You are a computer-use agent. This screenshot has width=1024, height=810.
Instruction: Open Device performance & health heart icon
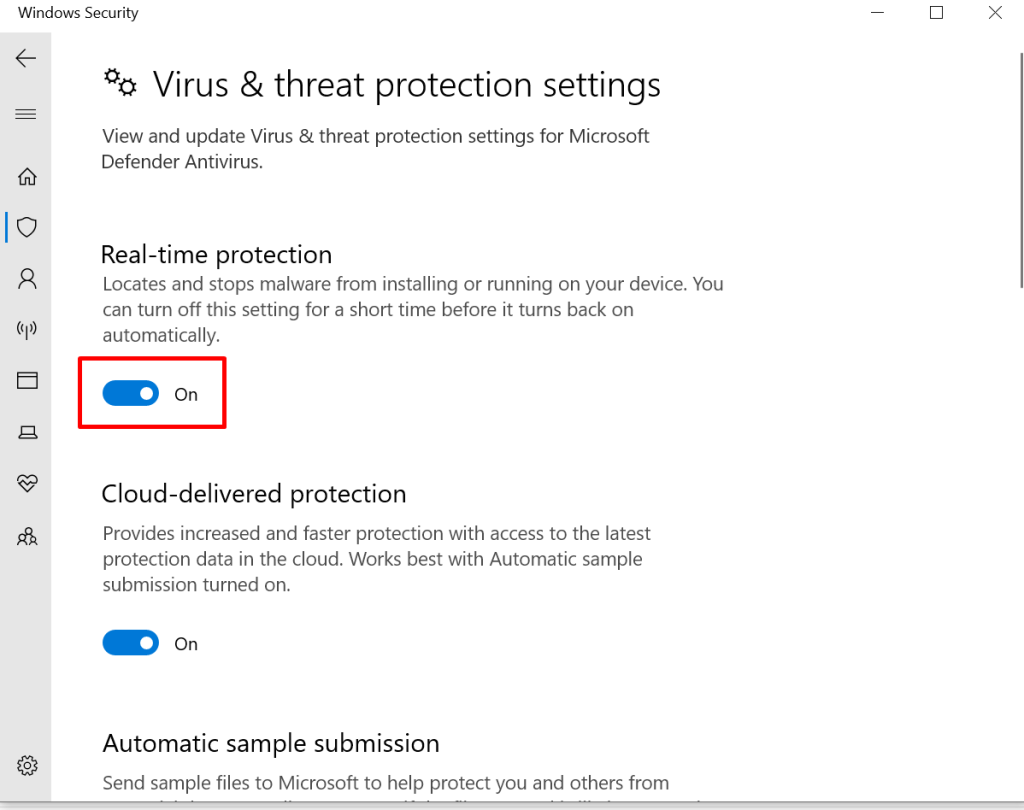[x=27, y=484]
